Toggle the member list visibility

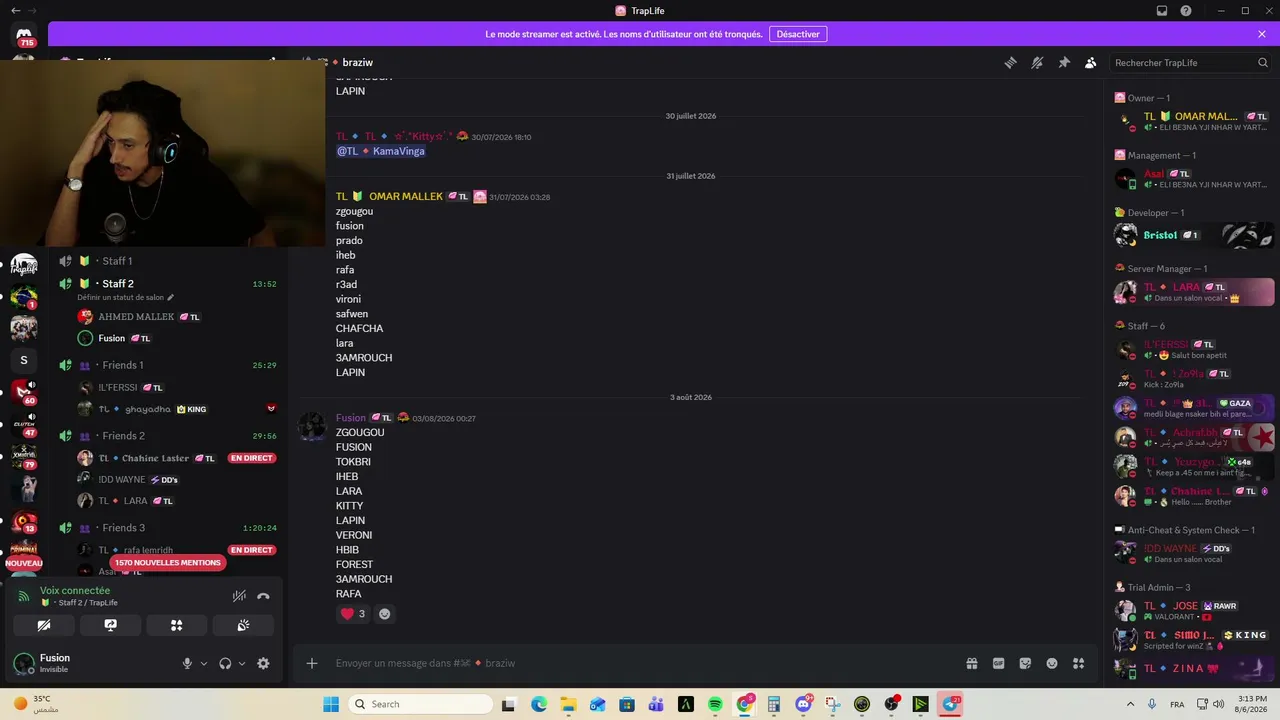click(x=1091, y=62)
